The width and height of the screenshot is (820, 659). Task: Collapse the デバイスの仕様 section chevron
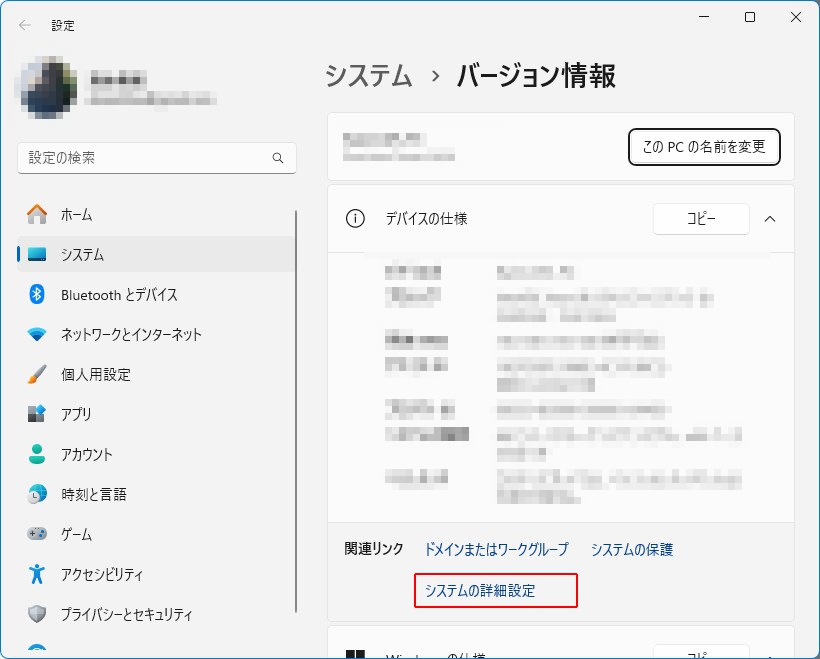coord(770,218)
